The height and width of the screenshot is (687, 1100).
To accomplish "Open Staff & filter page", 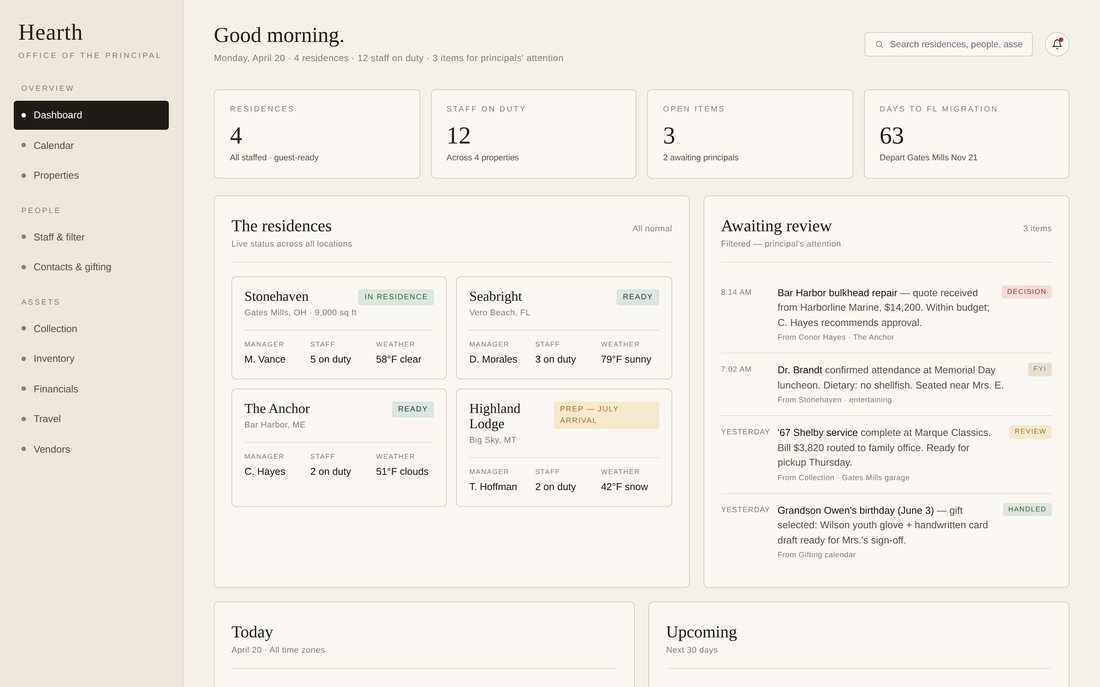I will 91,237.
